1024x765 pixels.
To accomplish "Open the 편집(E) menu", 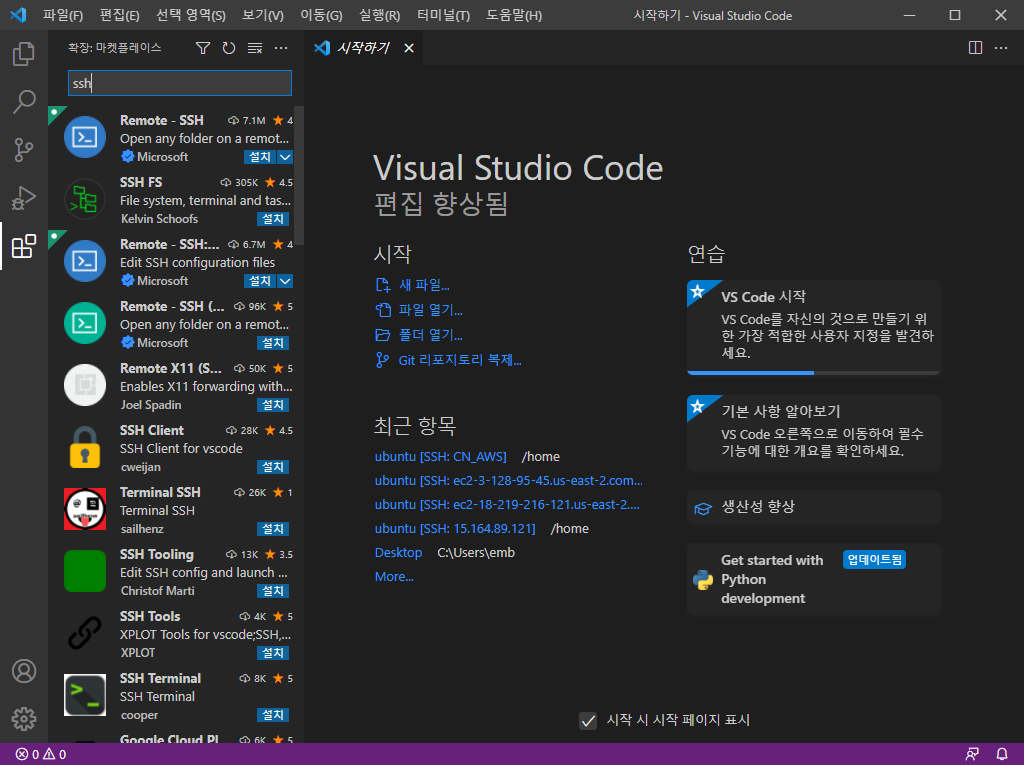I will tap(120, 15).
